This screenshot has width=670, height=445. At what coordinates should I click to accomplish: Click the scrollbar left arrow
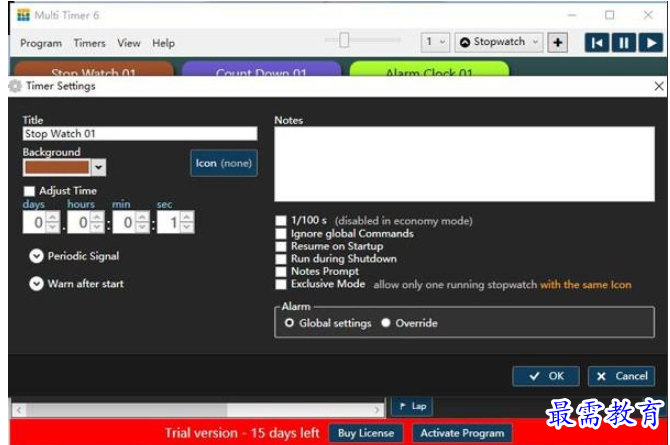(x=19, y=410)
